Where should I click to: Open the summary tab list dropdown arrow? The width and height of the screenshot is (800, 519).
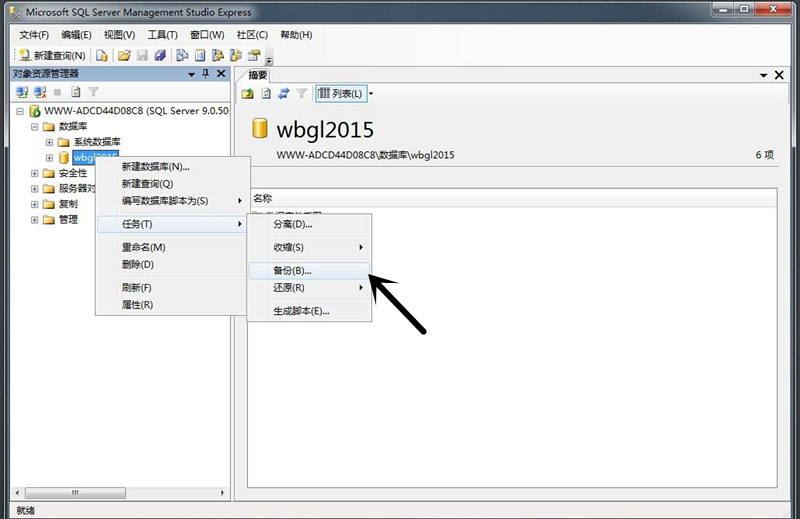tap(764, 76)
